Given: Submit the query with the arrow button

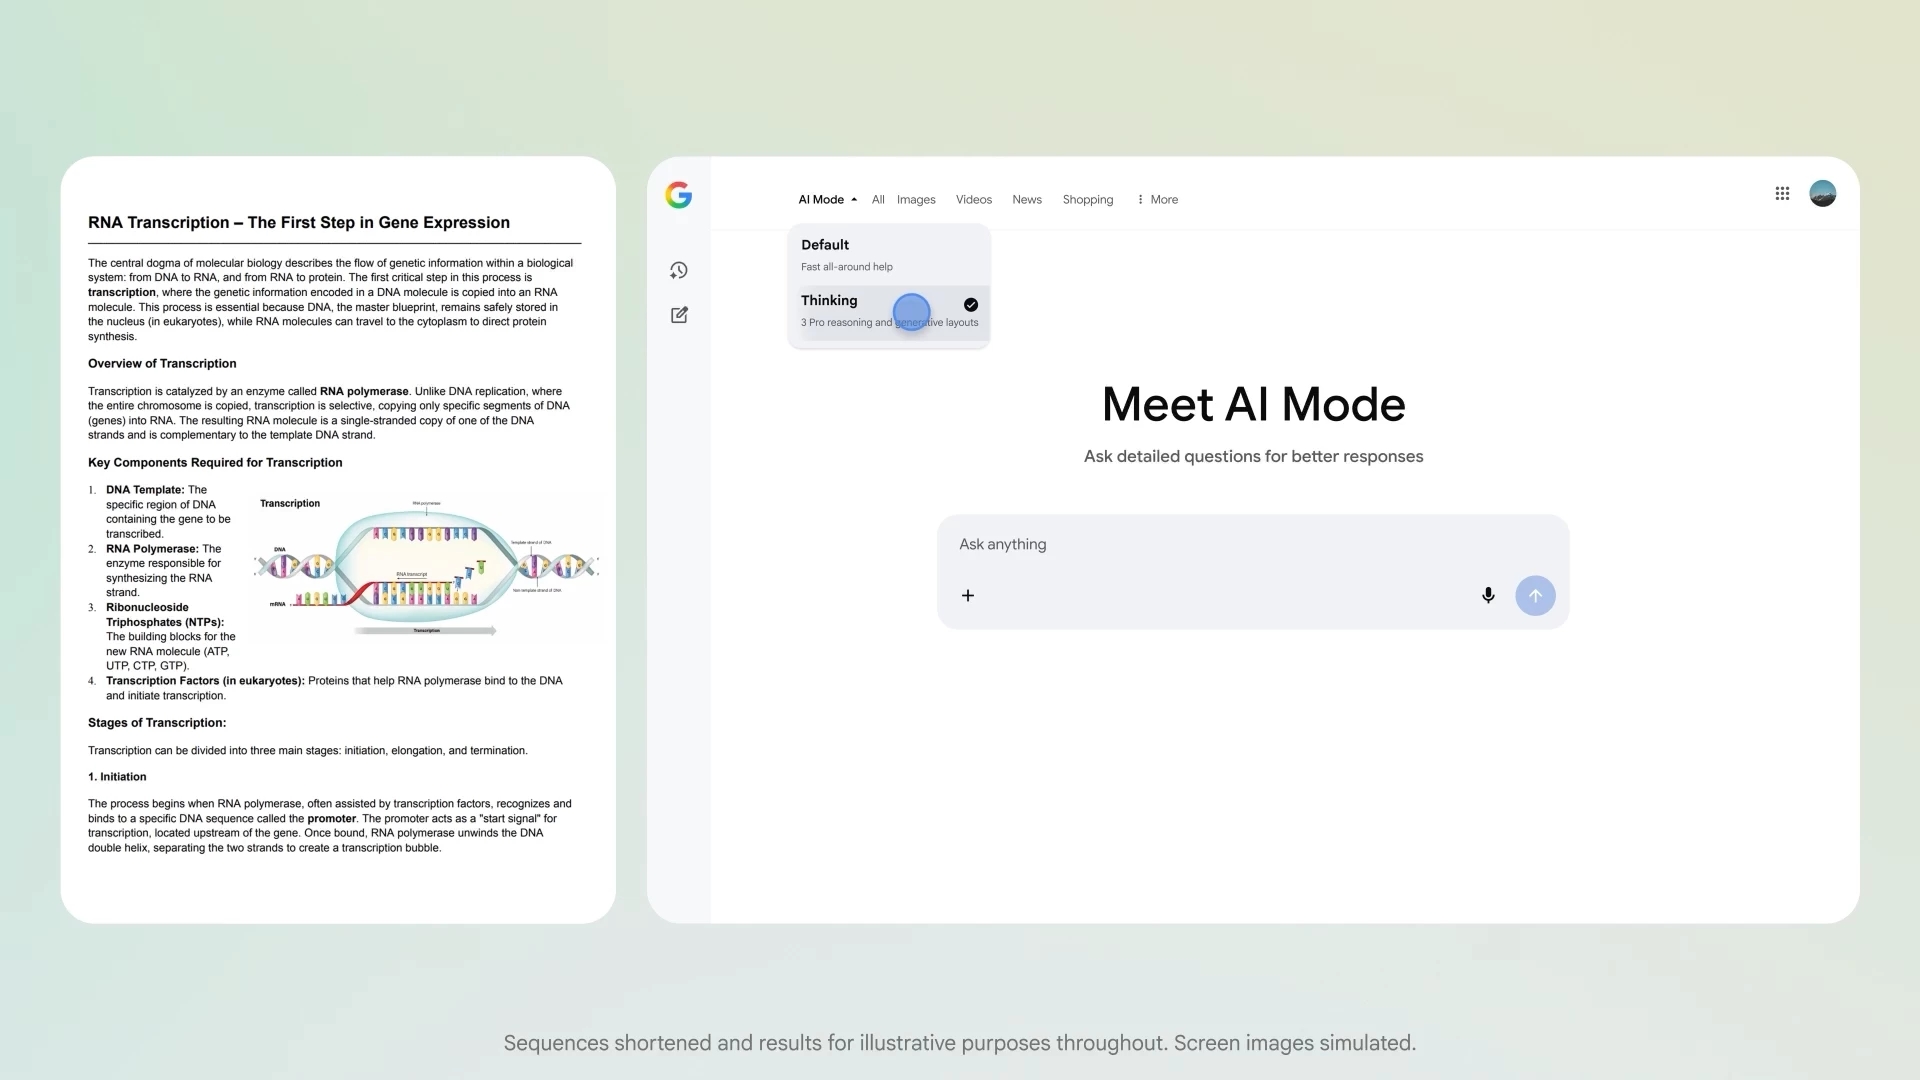Looking at the screenshot, I should pyautogui.click(x=1535, y=595).
